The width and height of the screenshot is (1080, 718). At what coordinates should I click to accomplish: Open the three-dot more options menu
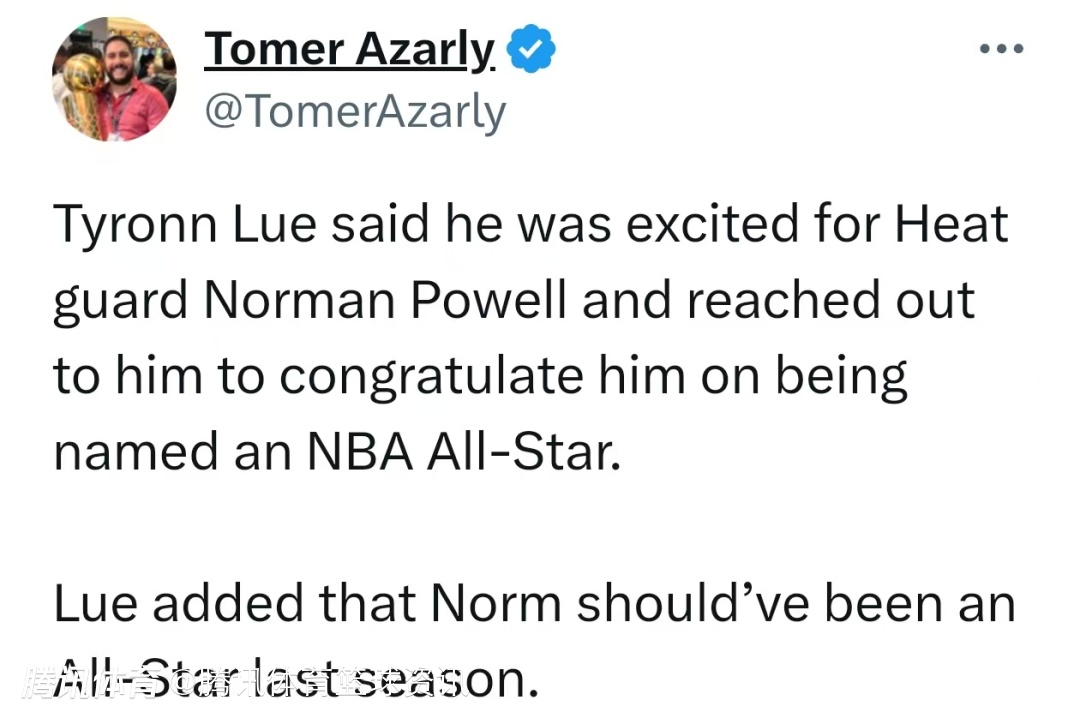pos(1001,49)
